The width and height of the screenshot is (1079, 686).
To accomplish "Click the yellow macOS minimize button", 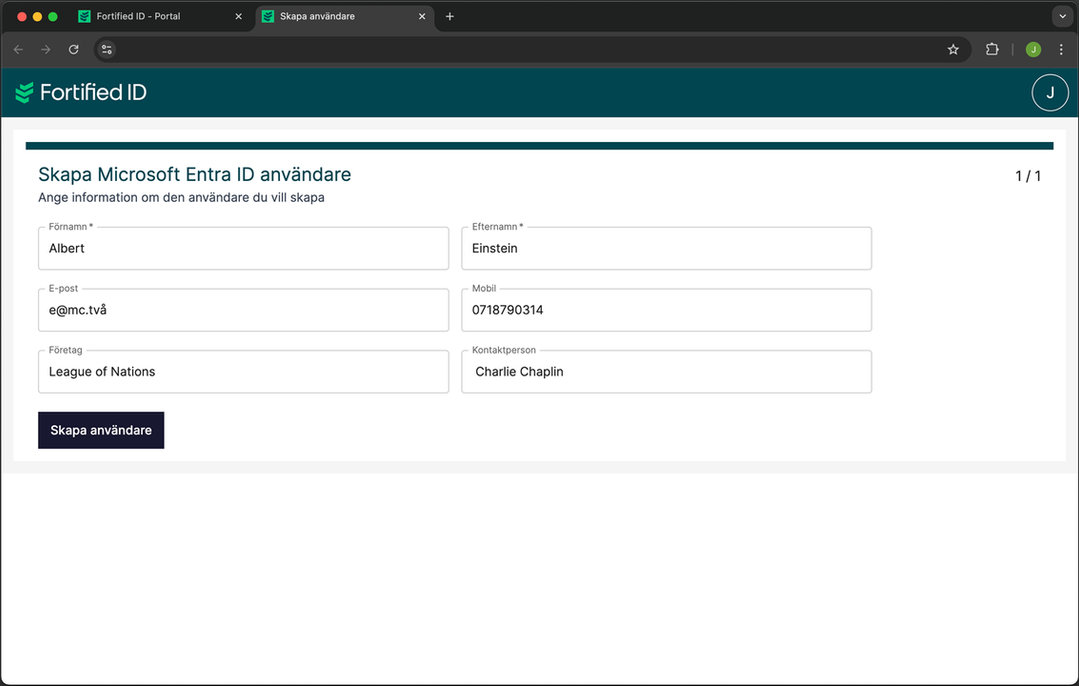I will click(37, 17).
